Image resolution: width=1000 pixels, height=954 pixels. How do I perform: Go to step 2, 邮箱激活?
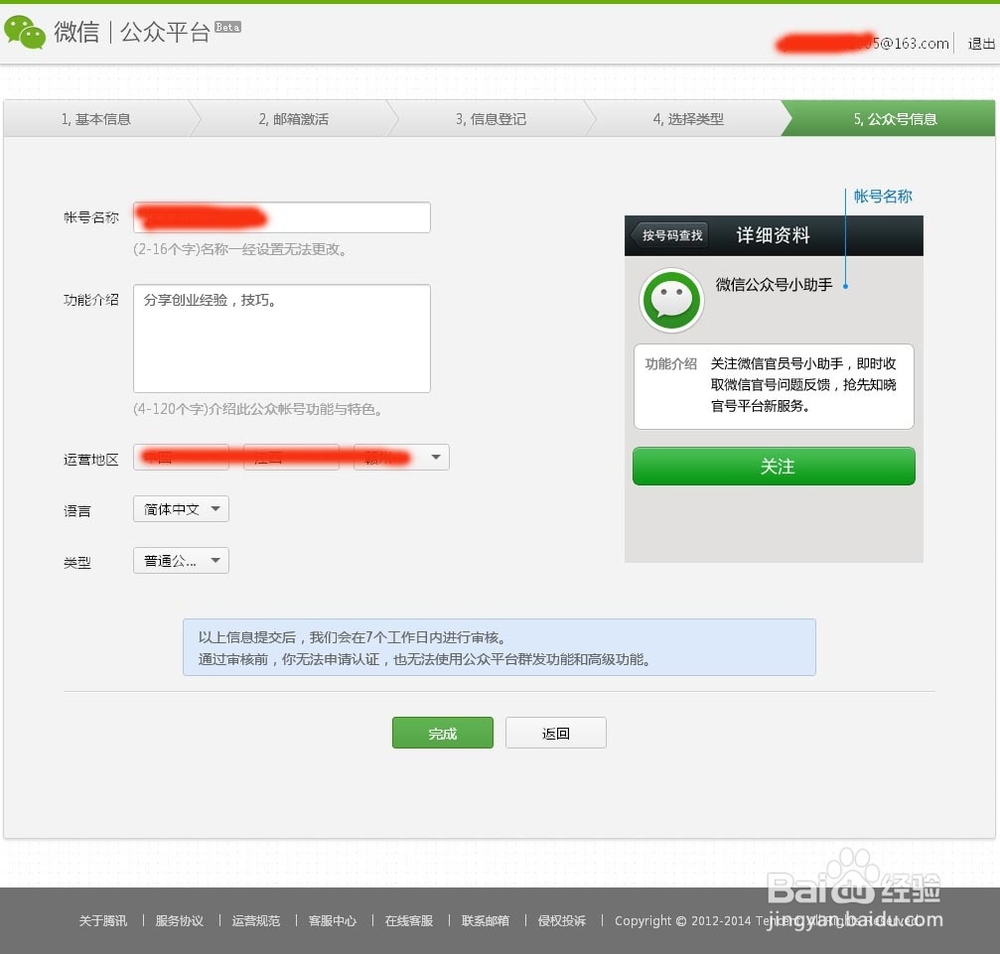293,119
